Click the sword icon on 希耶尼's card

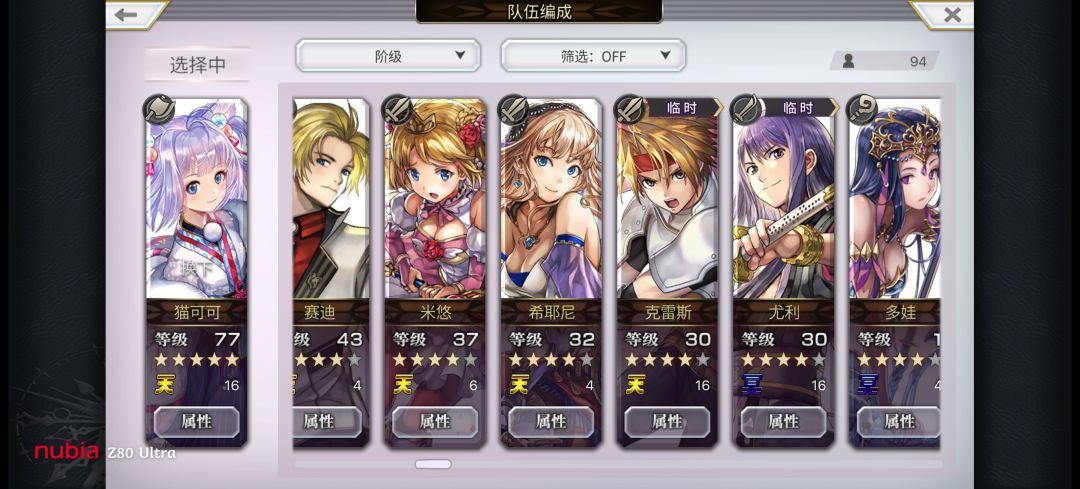tap(513, 109)
